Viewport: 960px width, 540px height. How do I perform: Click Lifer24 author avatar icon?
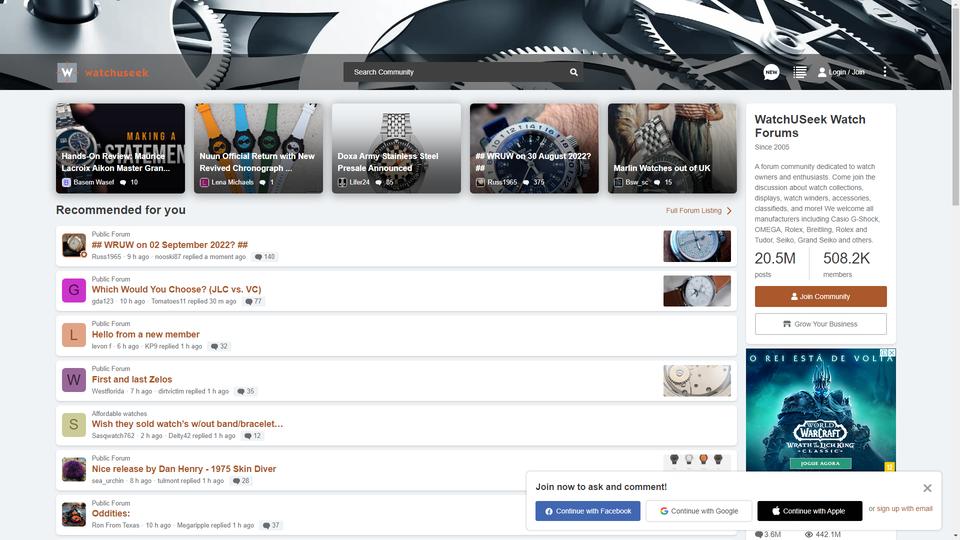coord(342,182)
